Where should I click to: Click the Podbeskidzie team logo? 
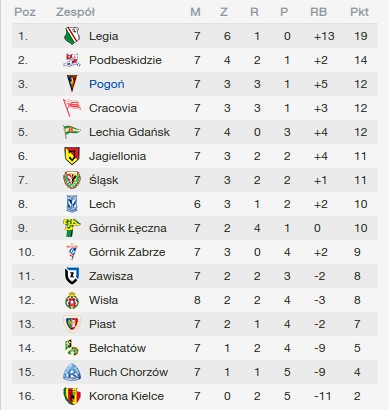click(72, 60)
